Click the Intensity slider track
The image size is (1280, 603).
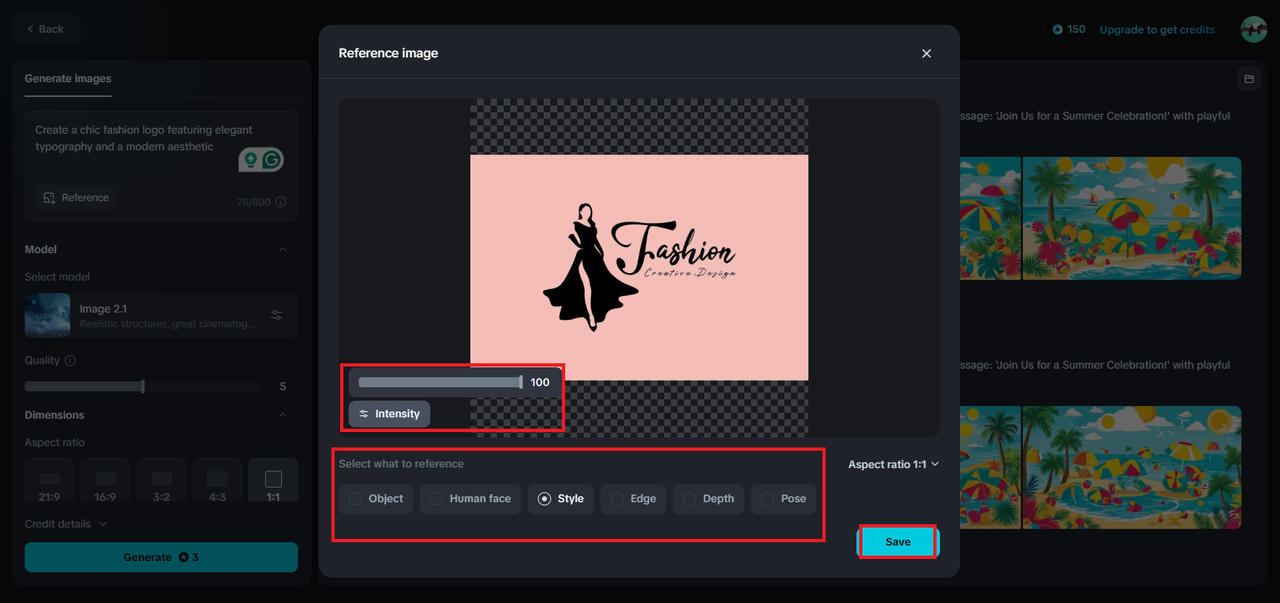click(x=440, y=382)
